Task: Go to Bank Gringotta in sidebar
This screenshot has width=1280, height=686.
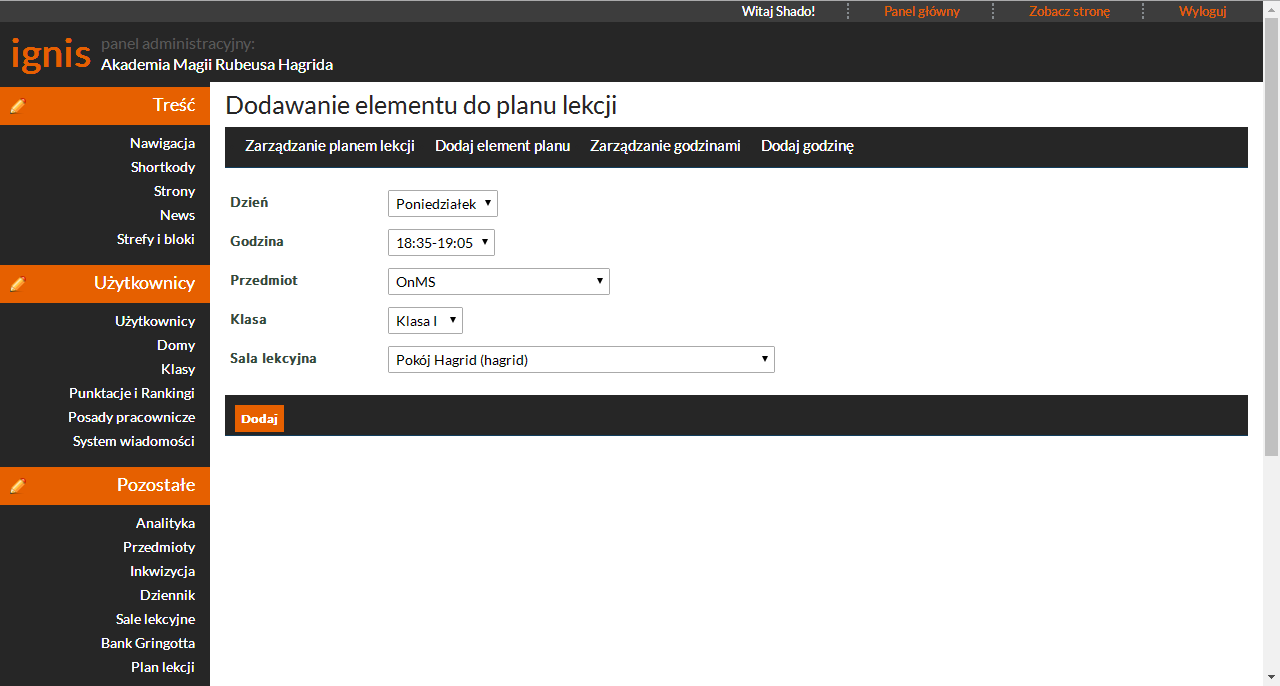Action: [148, 643]
